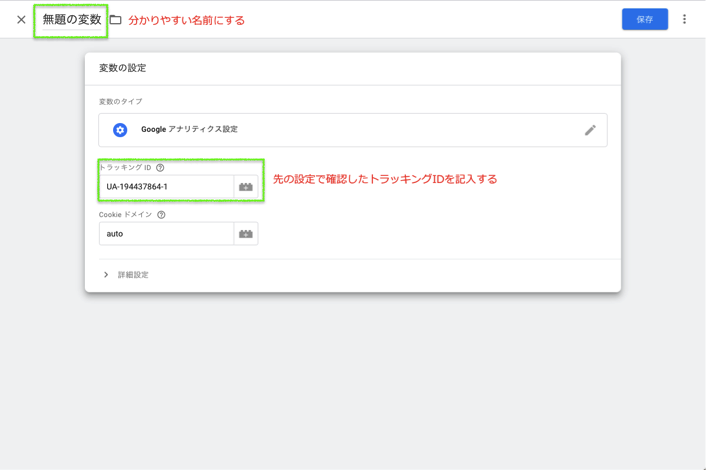Edit variable type with the pencil icon
Viewport: 706px width, 470px height.
point(590,130)
